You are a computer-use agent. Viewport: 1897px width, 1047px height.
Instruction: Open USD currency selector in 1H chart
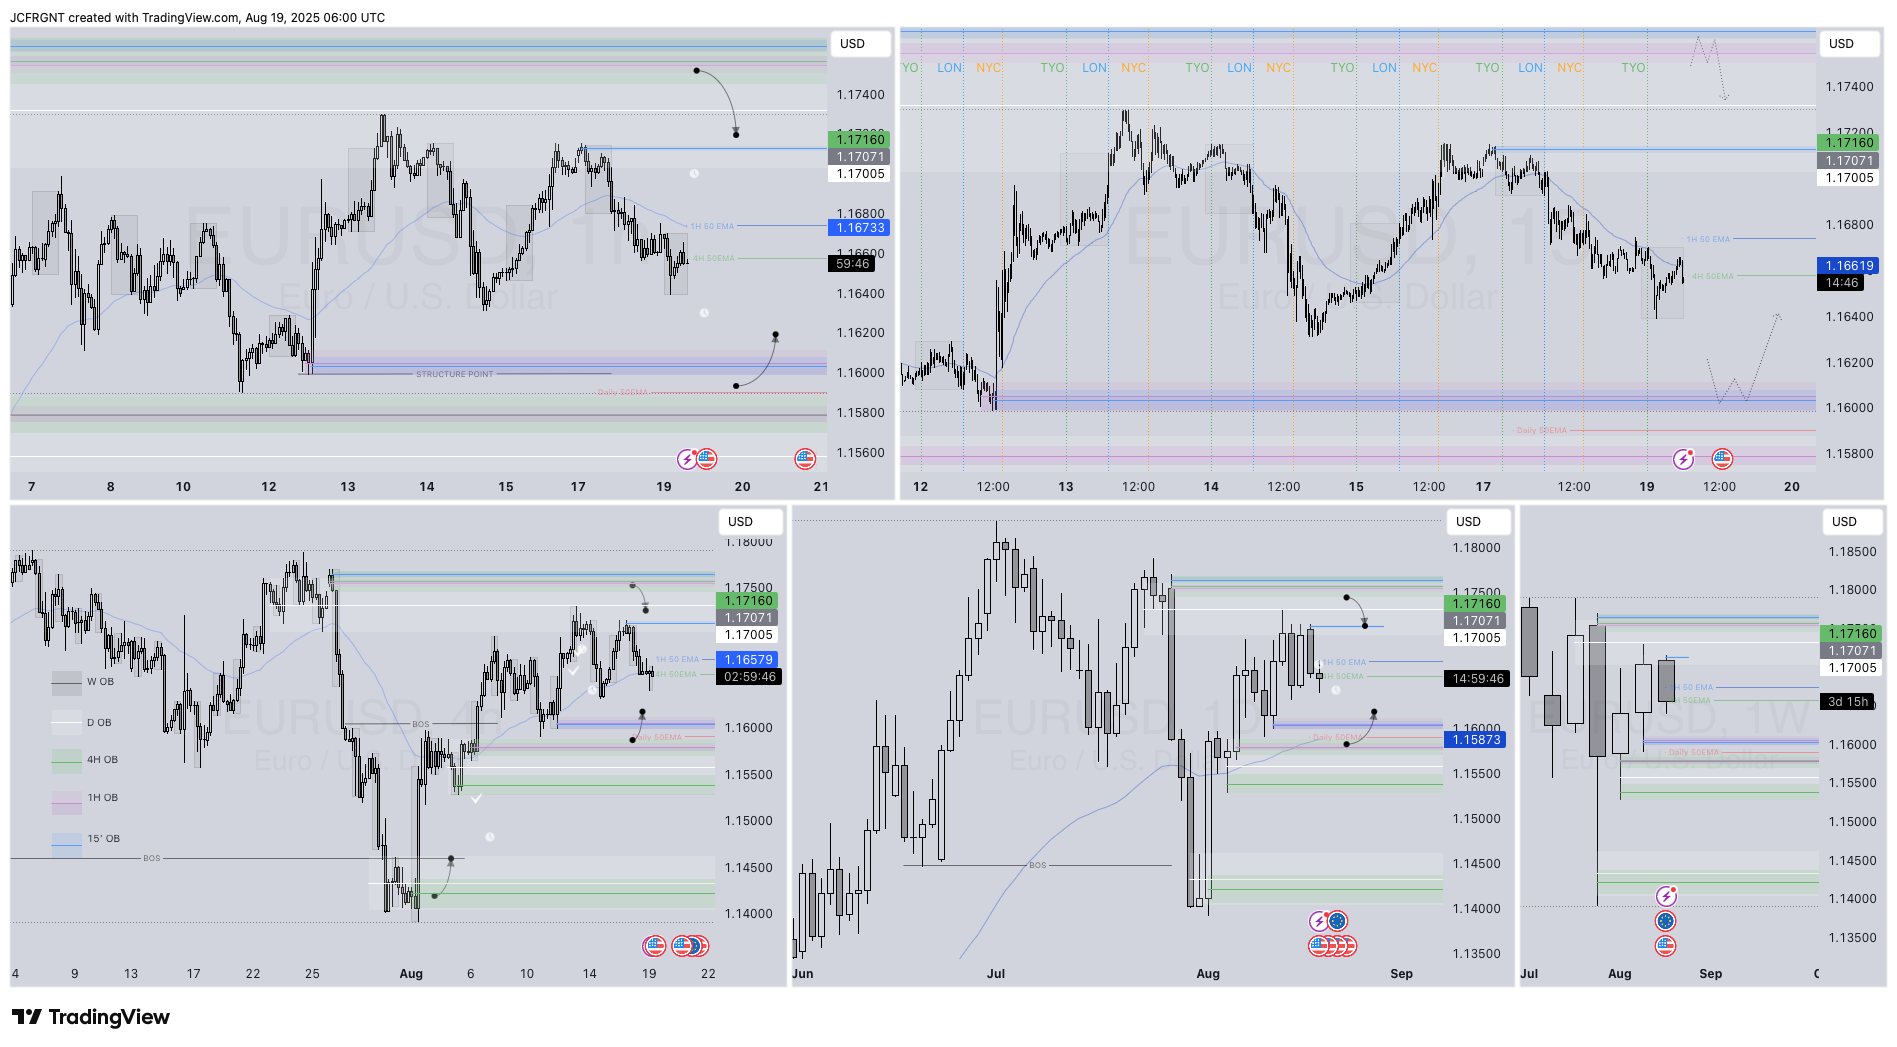point(858,44)
